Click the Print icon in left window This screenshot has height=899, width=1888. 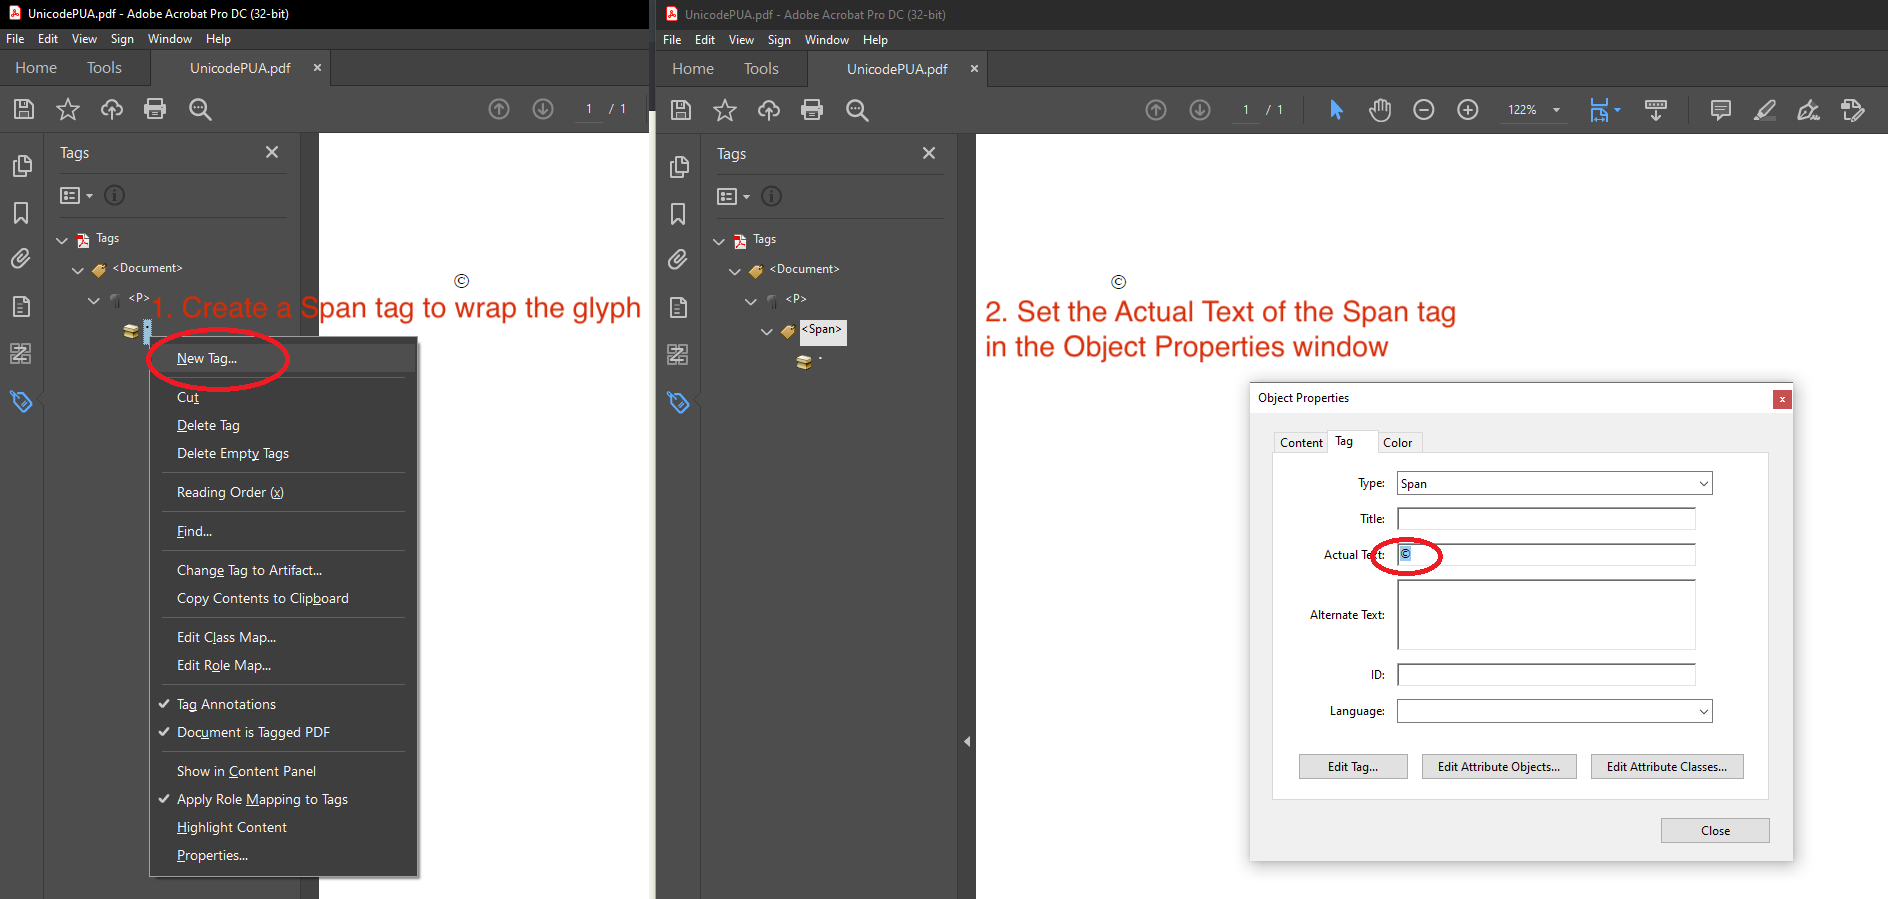(x=155, y=109)
